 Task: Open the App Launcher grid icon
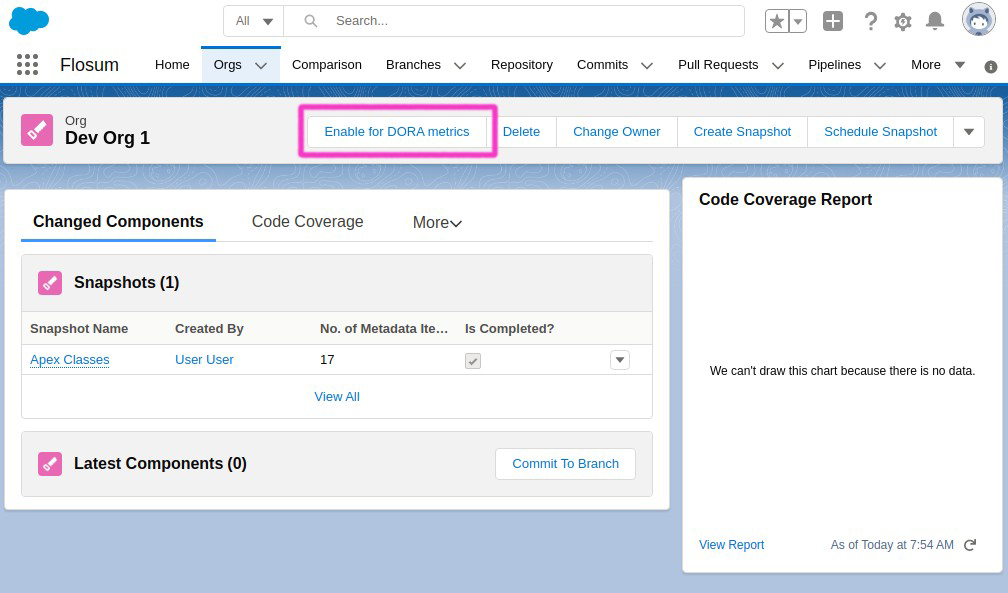(x=28, y=65)
